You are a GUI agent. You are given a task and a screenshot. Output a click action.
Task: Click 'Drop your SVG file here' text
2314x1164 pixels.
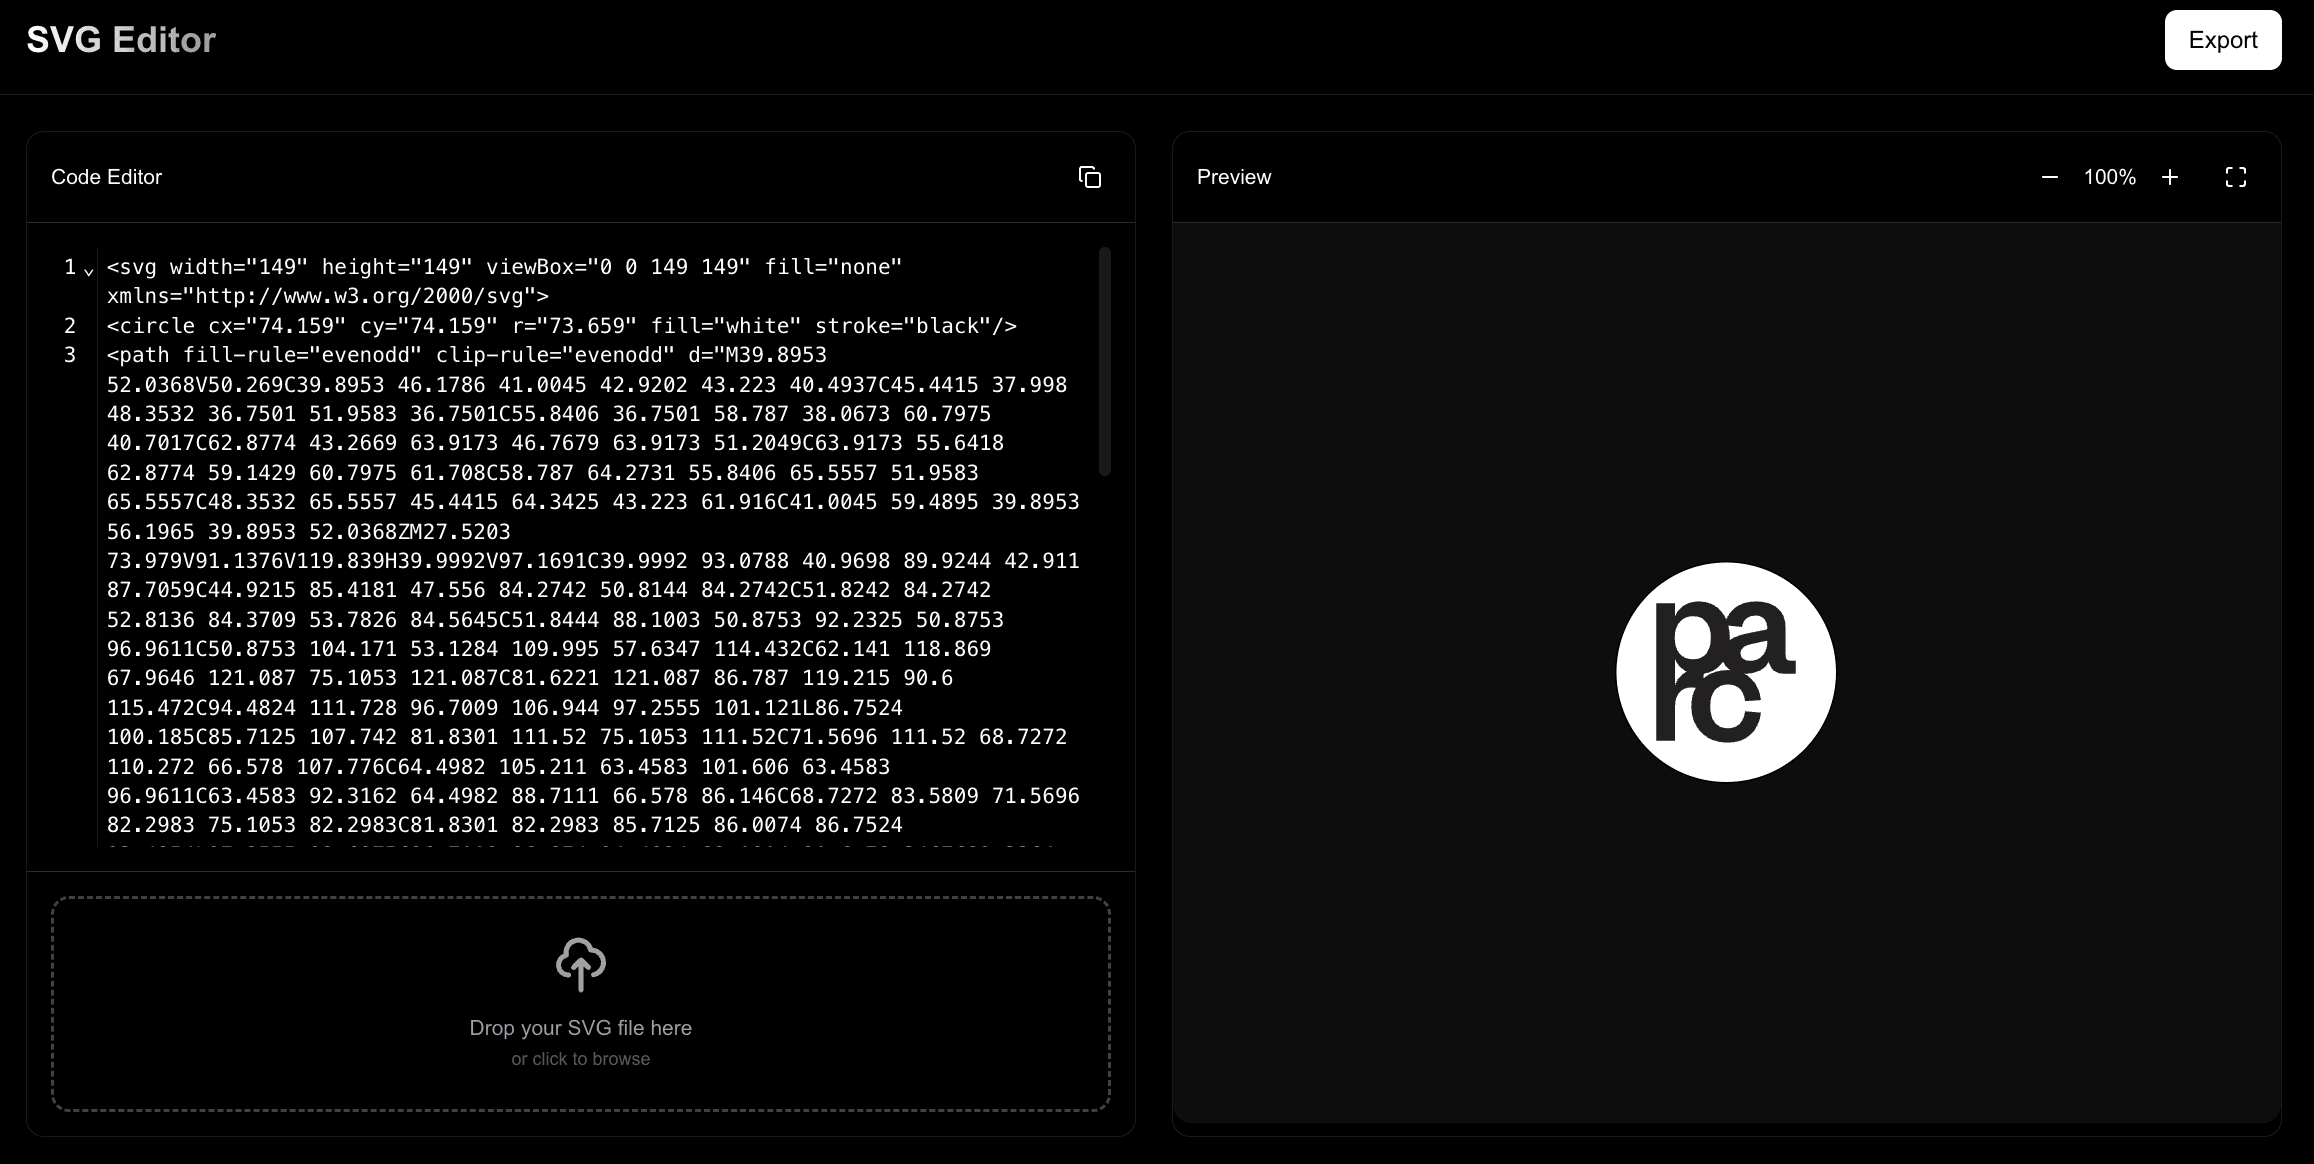[580, 1028]
